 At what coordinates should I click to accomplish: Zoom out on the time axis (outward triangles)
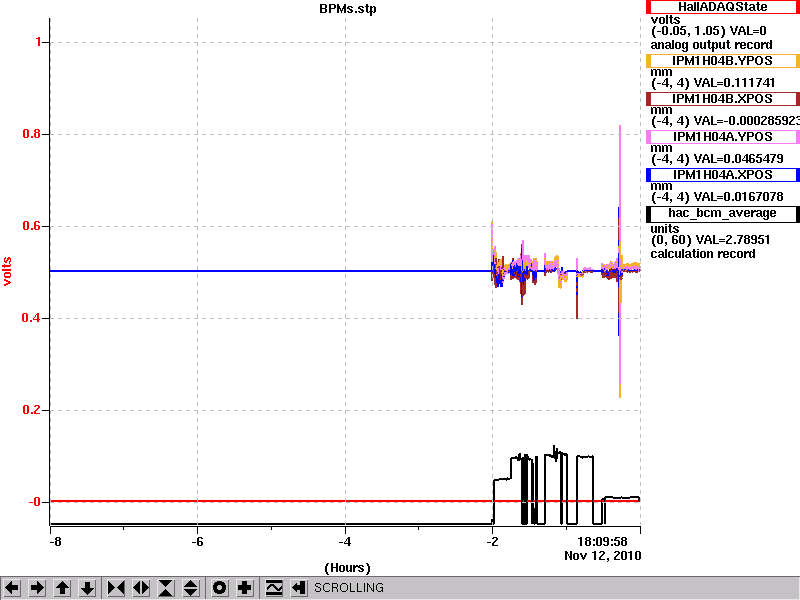(141, 588)
